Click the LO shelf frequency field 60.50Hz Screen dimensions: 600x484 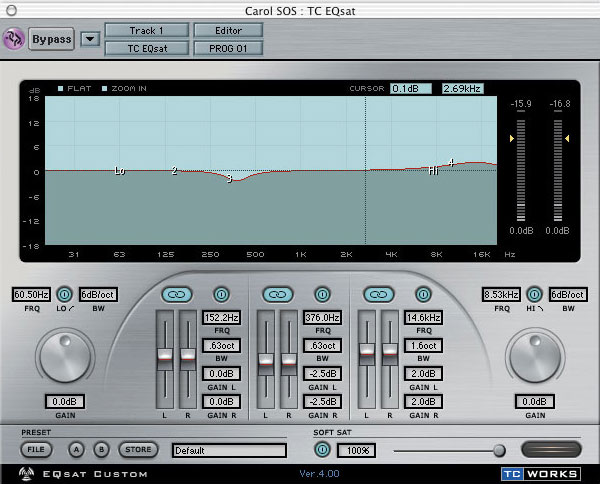[31, 294]
